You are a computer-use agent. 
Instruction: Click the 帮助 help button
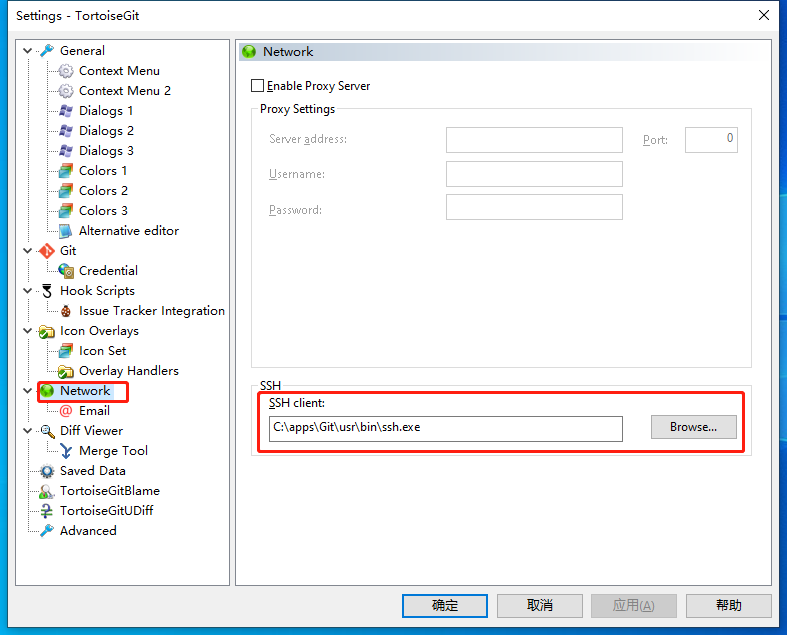[x=728, y=606]
